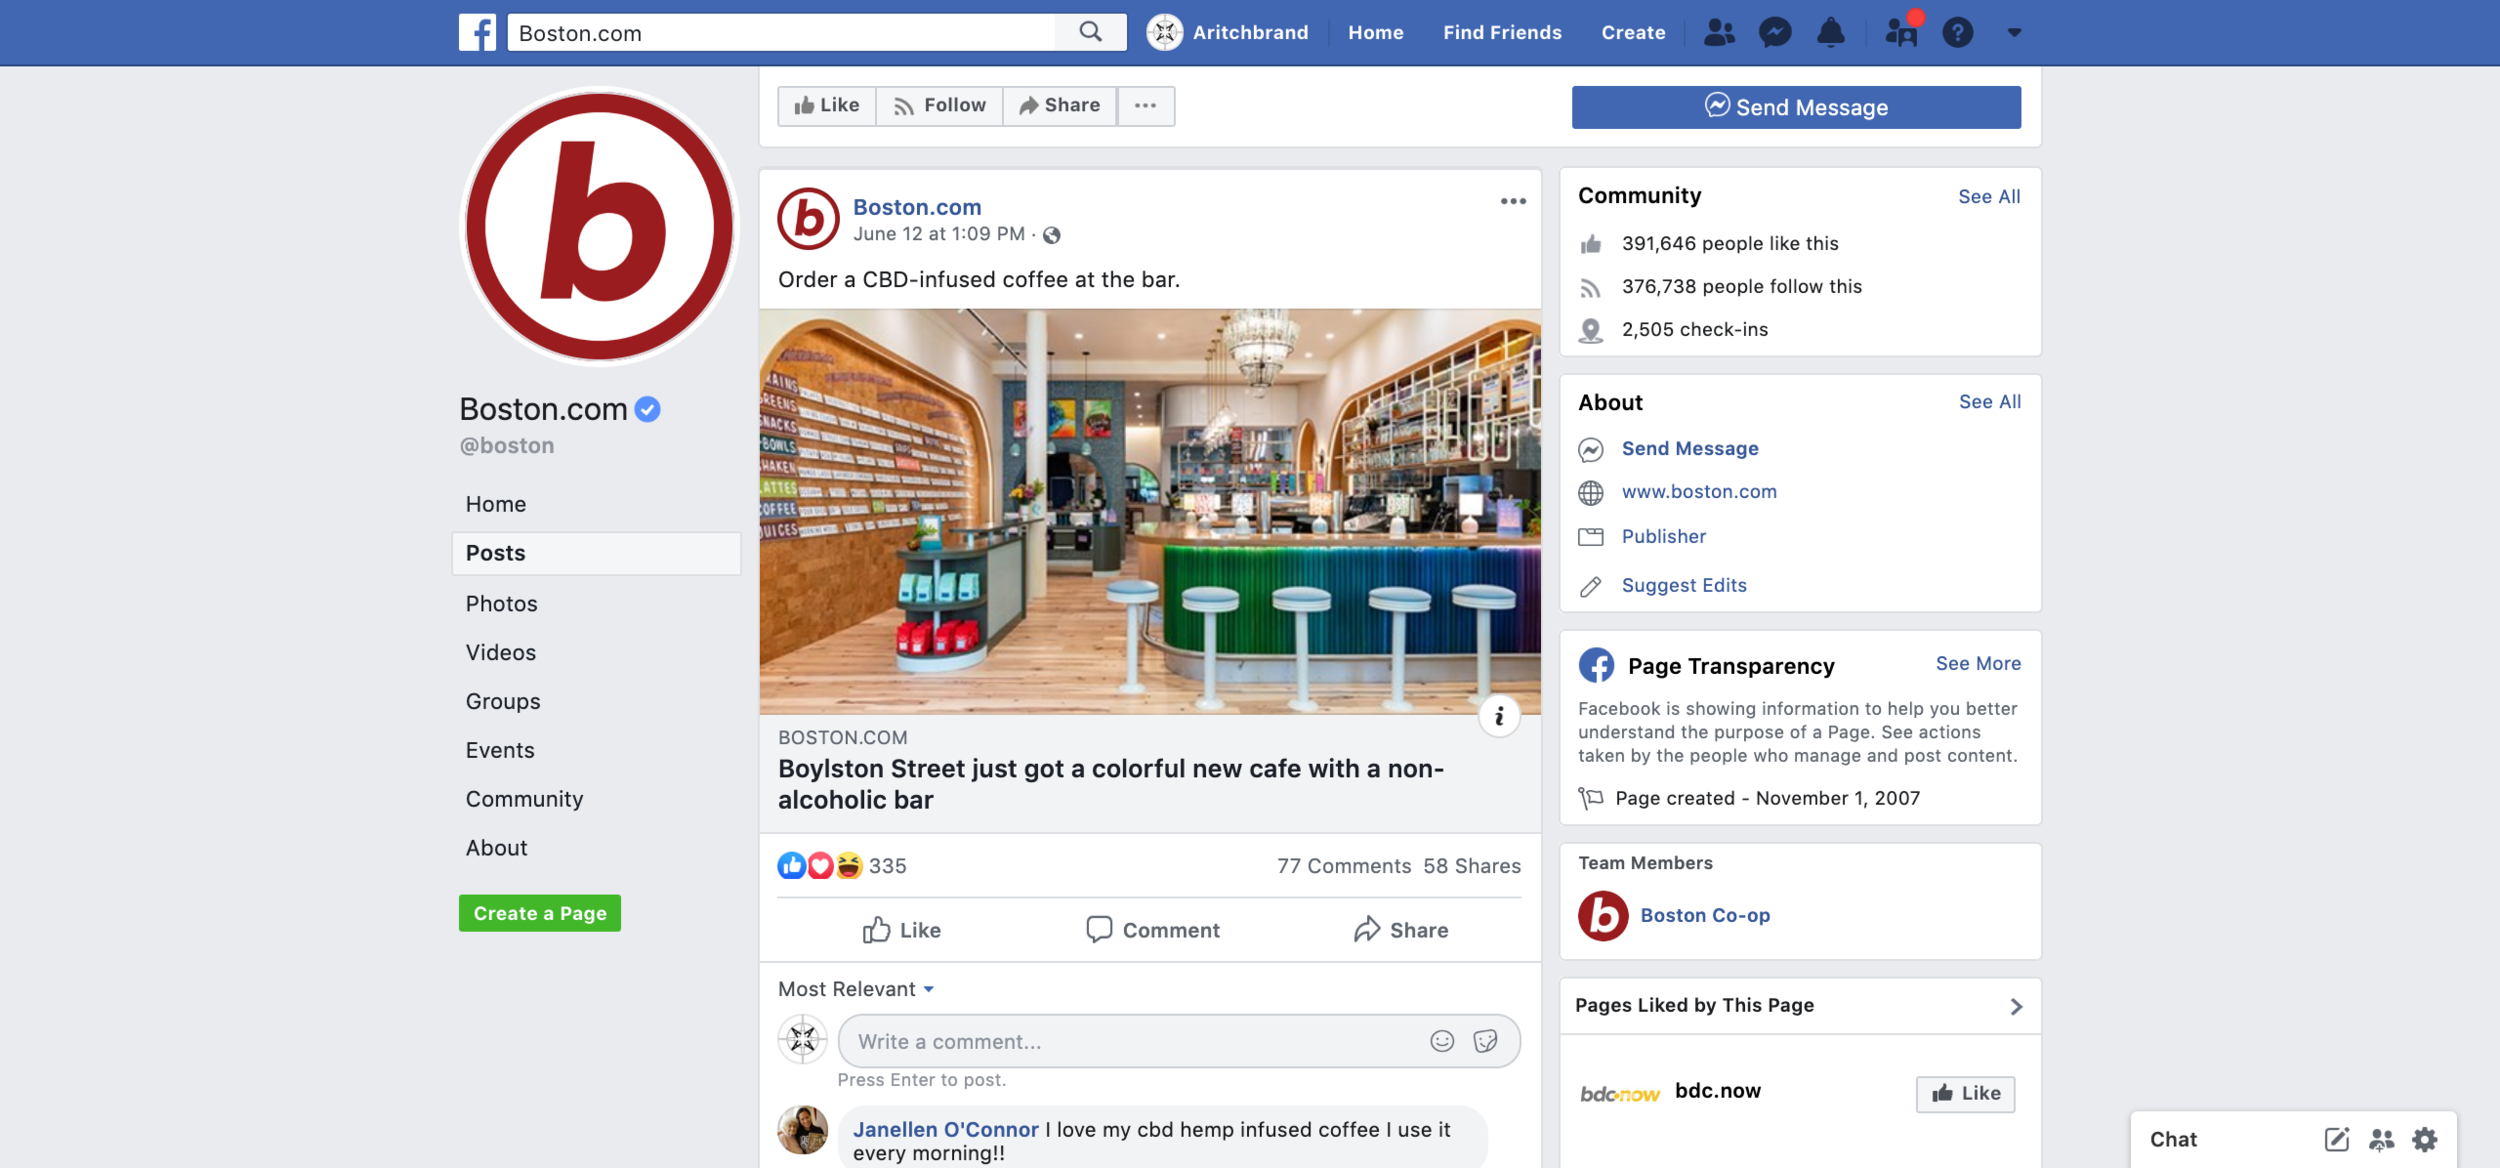2500x1168 pixels.
Task: Click the new message compose icon in Chat
Action: (2336, 1139)
